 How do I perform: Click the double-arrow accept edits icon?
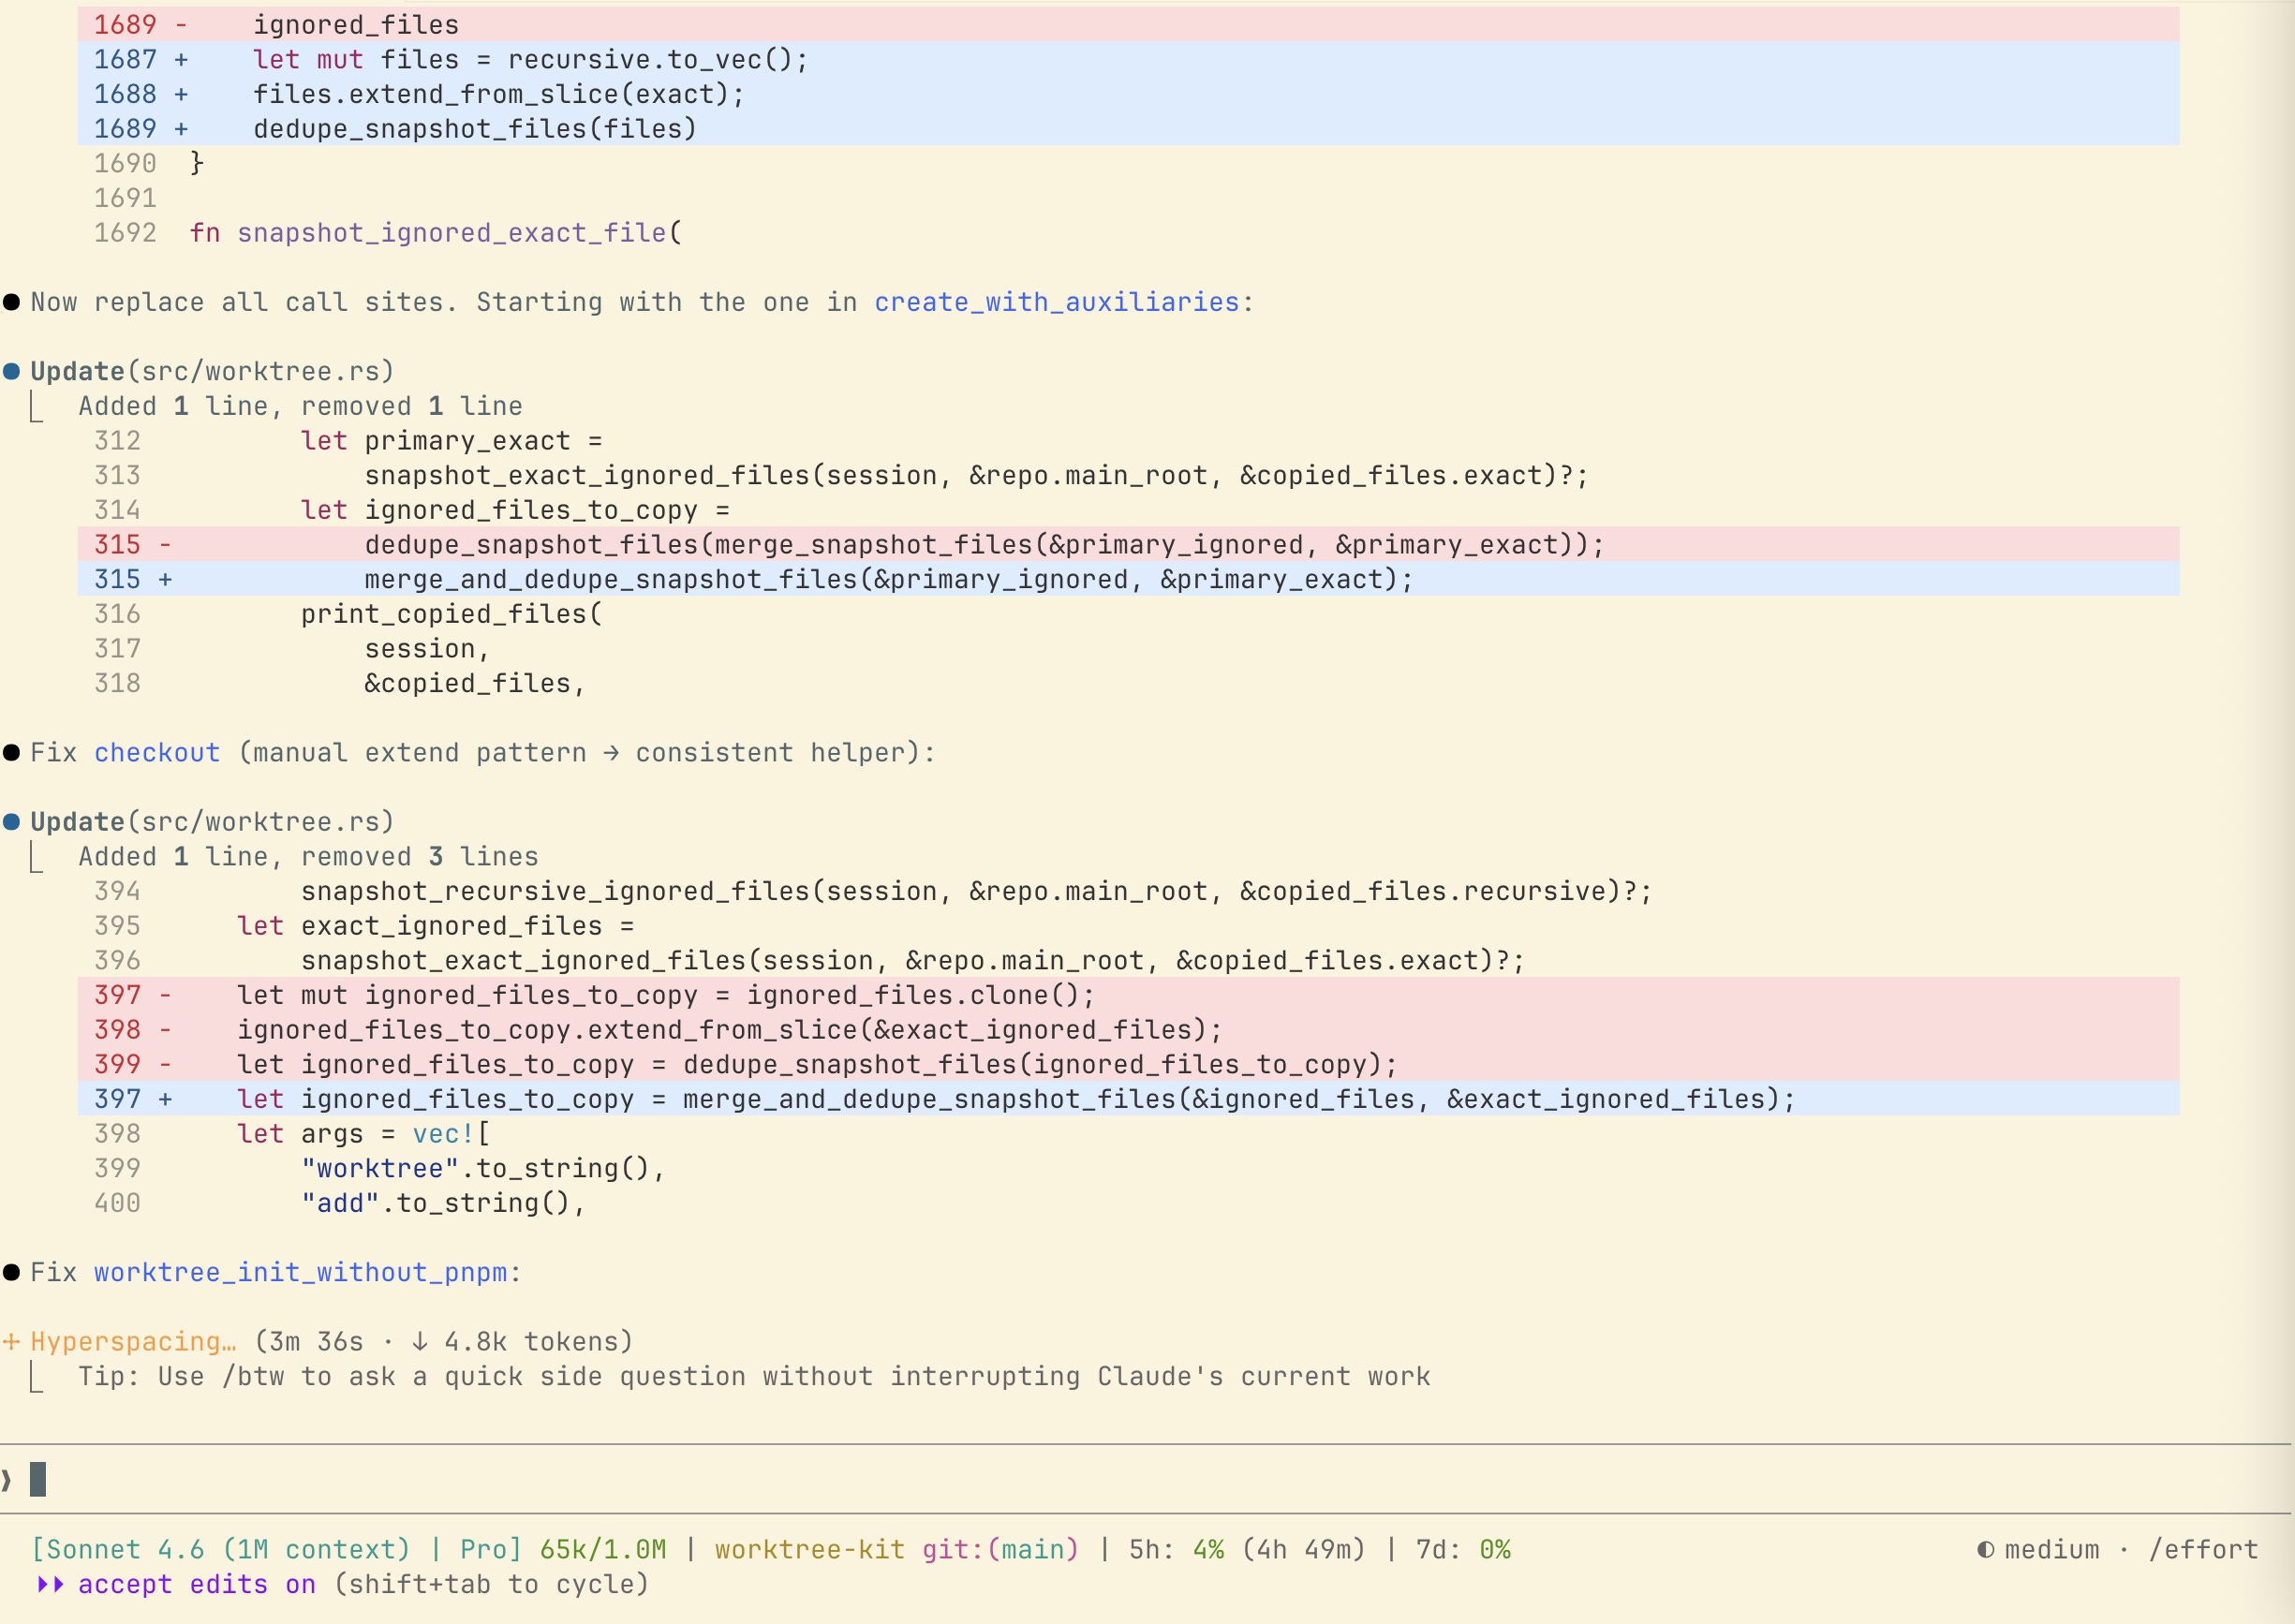coord(51,1584)
